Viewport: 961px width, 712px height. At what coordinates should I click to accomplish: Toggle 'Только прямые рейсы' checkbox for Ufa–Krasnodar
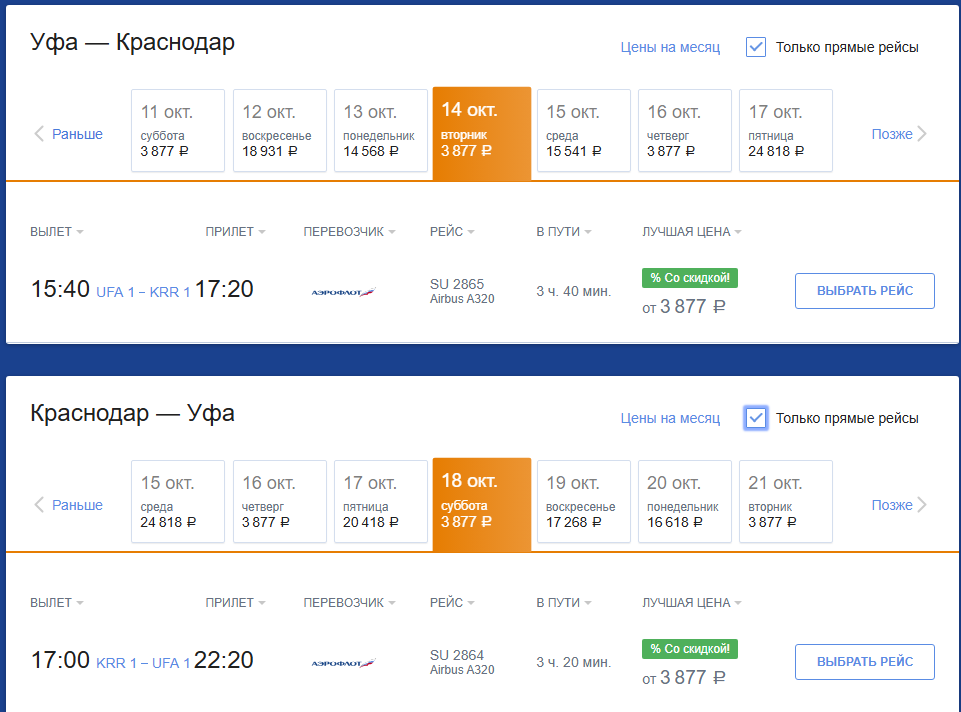(x=756, y=47)
